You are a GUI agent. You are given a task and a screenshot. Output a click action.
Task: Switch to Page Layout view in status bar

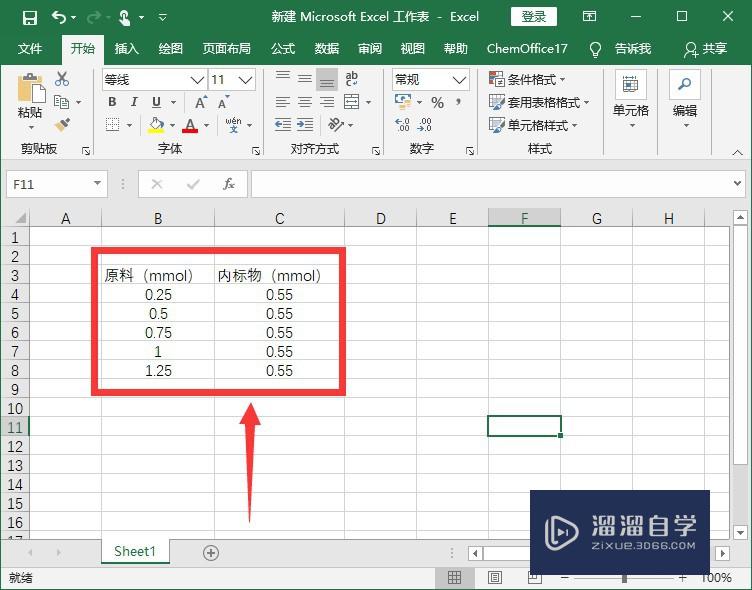[x=495, y=578]
